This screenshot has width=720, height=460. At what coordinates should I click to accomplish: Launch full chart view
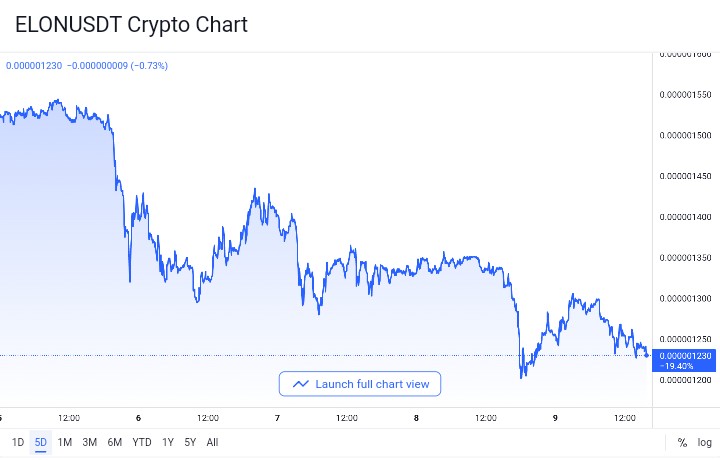tap(360, 384)
